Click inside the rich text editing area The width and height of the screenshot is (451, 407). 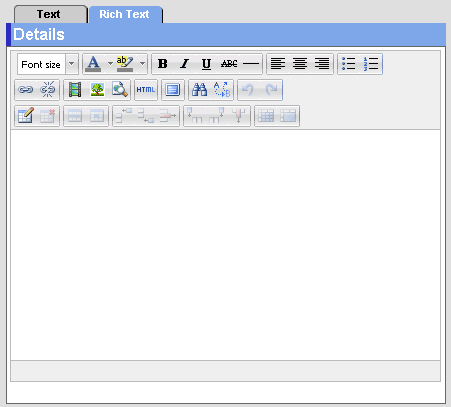pos(225,245)
